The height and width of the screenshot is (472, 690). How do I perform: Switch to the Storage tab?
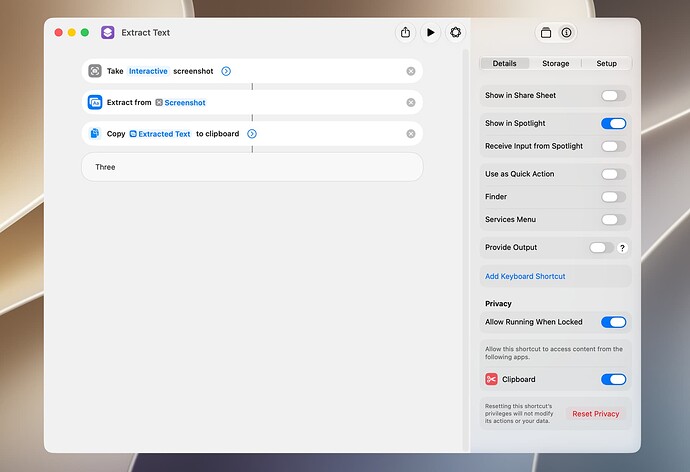point(555,63)
